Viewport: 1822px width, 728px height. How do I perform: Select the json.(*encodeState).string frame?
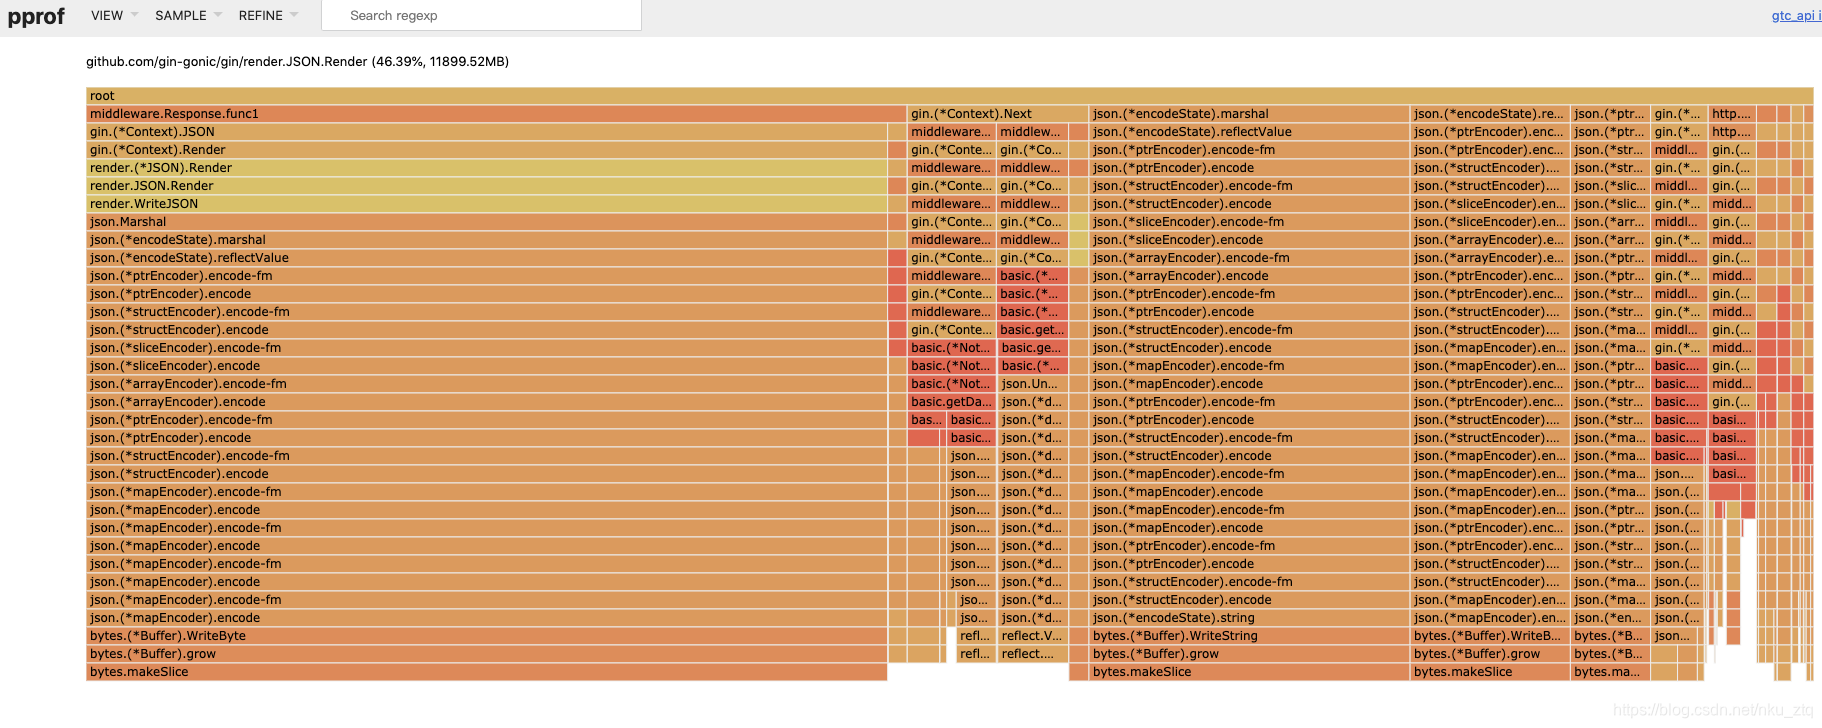point(1250,618)
